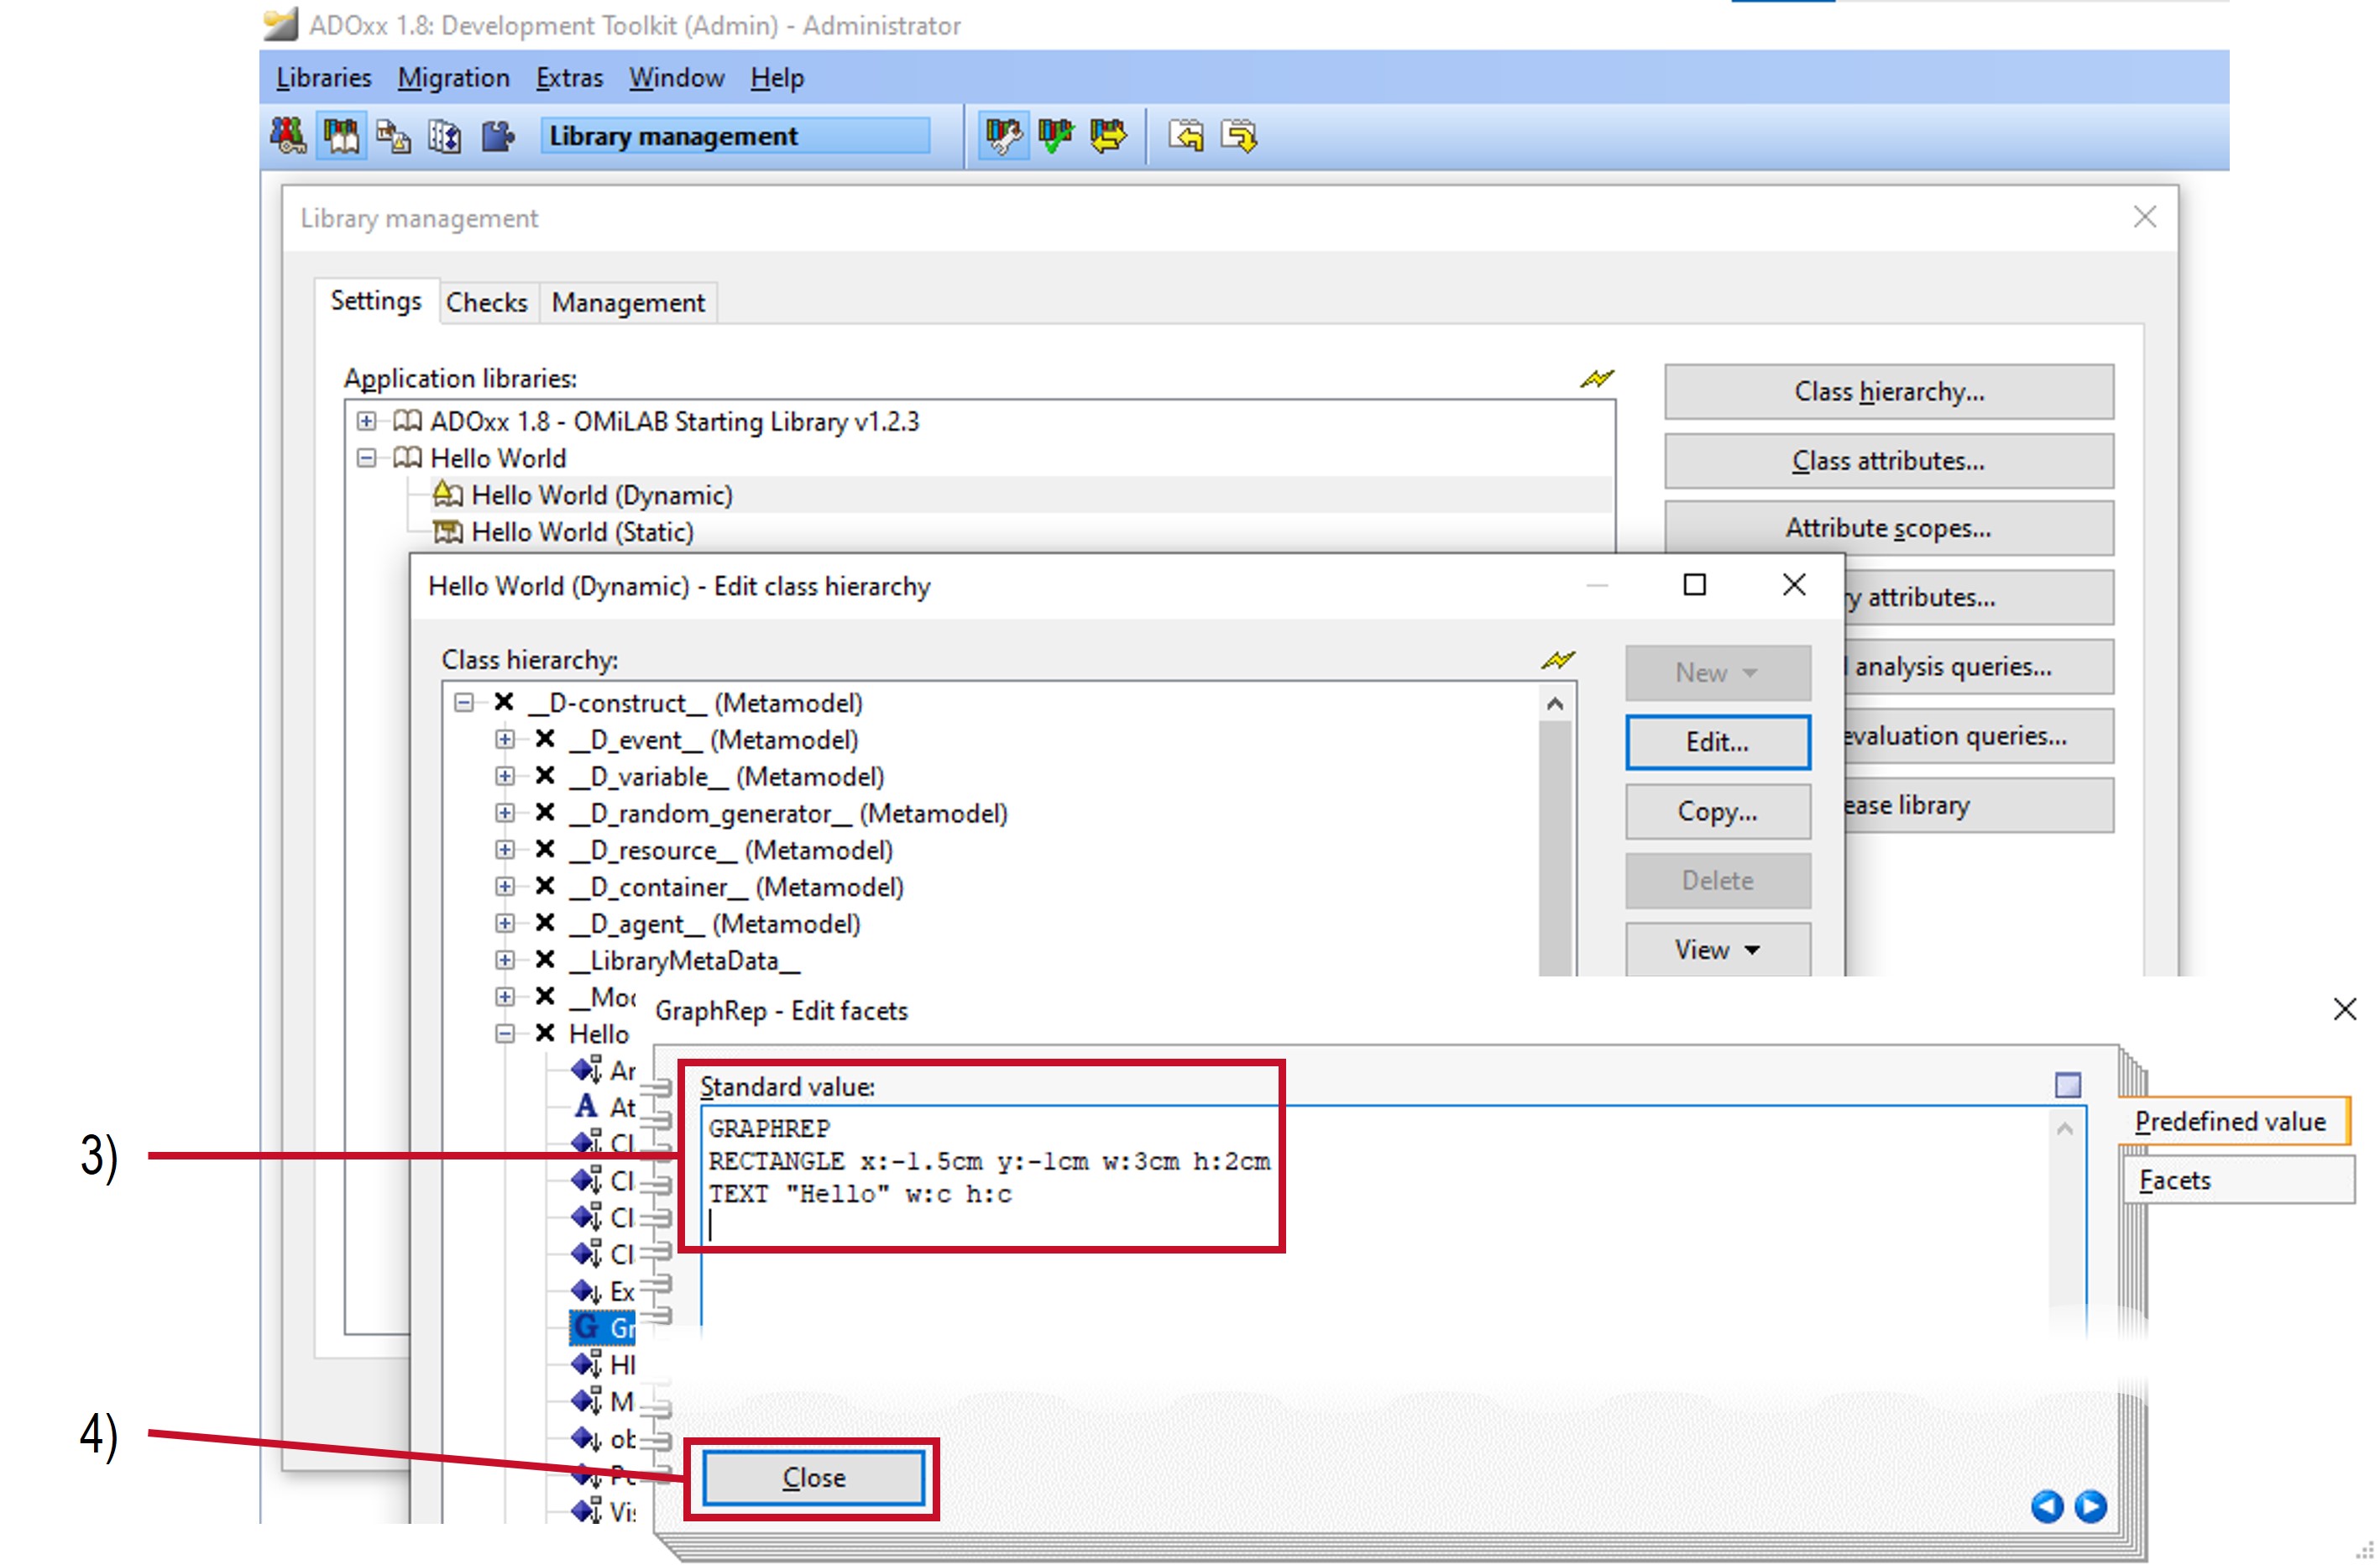Screen dimensions: 2380x1565
Task: Expand the __D_container__ (Metamodel) node
Action: tap(505, 887)
